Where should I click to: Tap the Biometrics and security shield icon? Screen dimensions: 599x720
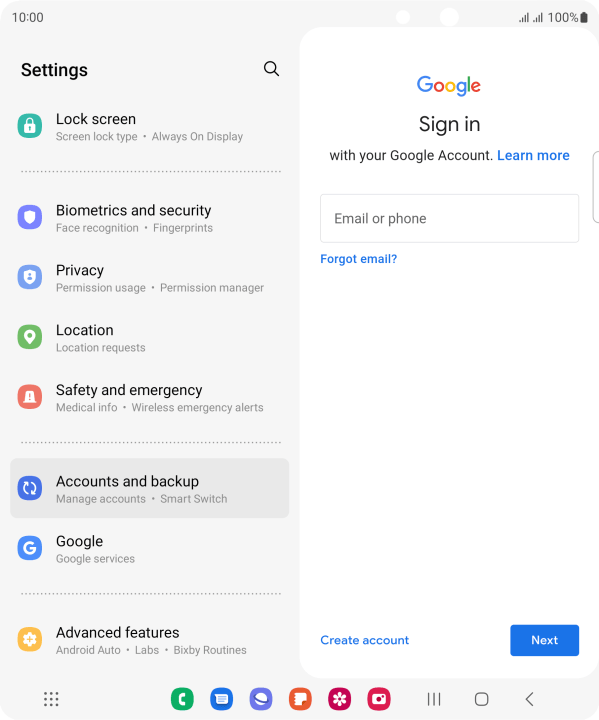click(x=30, y=217)
